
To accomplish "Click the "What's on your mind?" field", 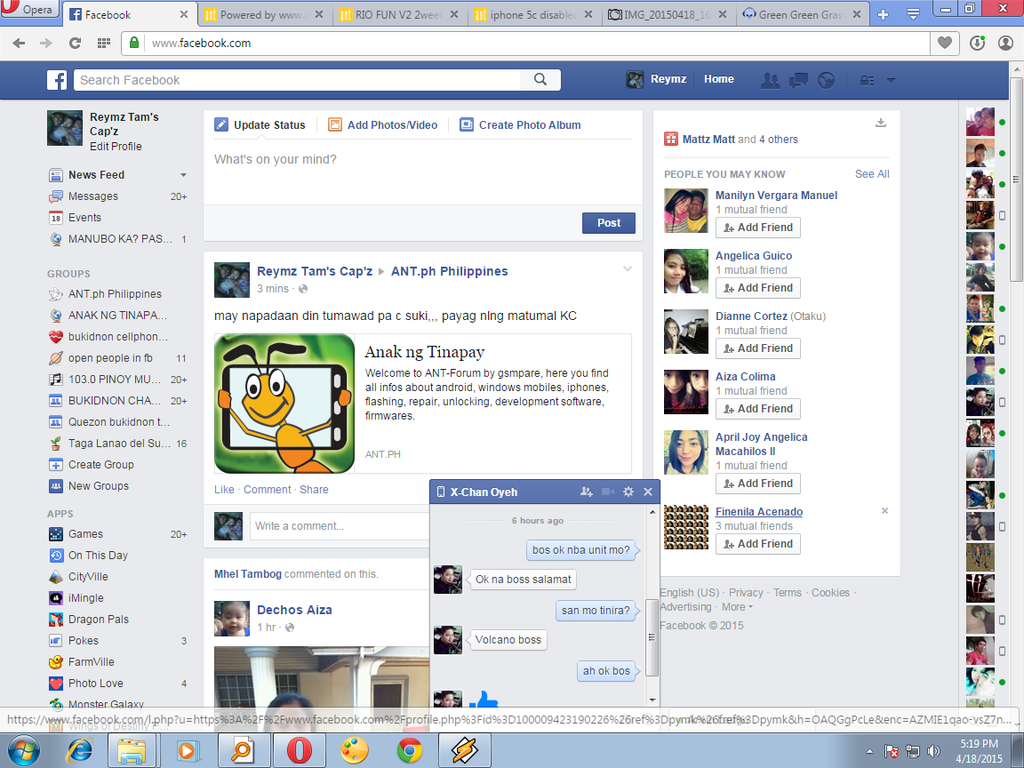I will 422,160.
